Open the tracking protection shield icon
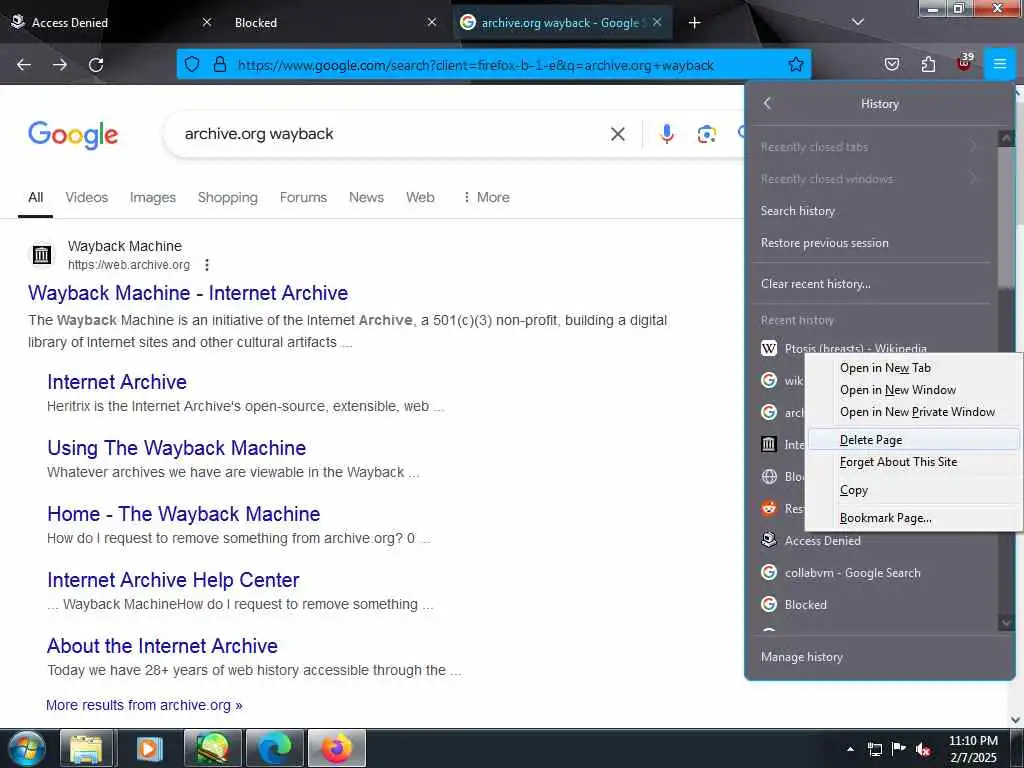Viewport: 1024px width, 768px height. click(x=192, y=65)
